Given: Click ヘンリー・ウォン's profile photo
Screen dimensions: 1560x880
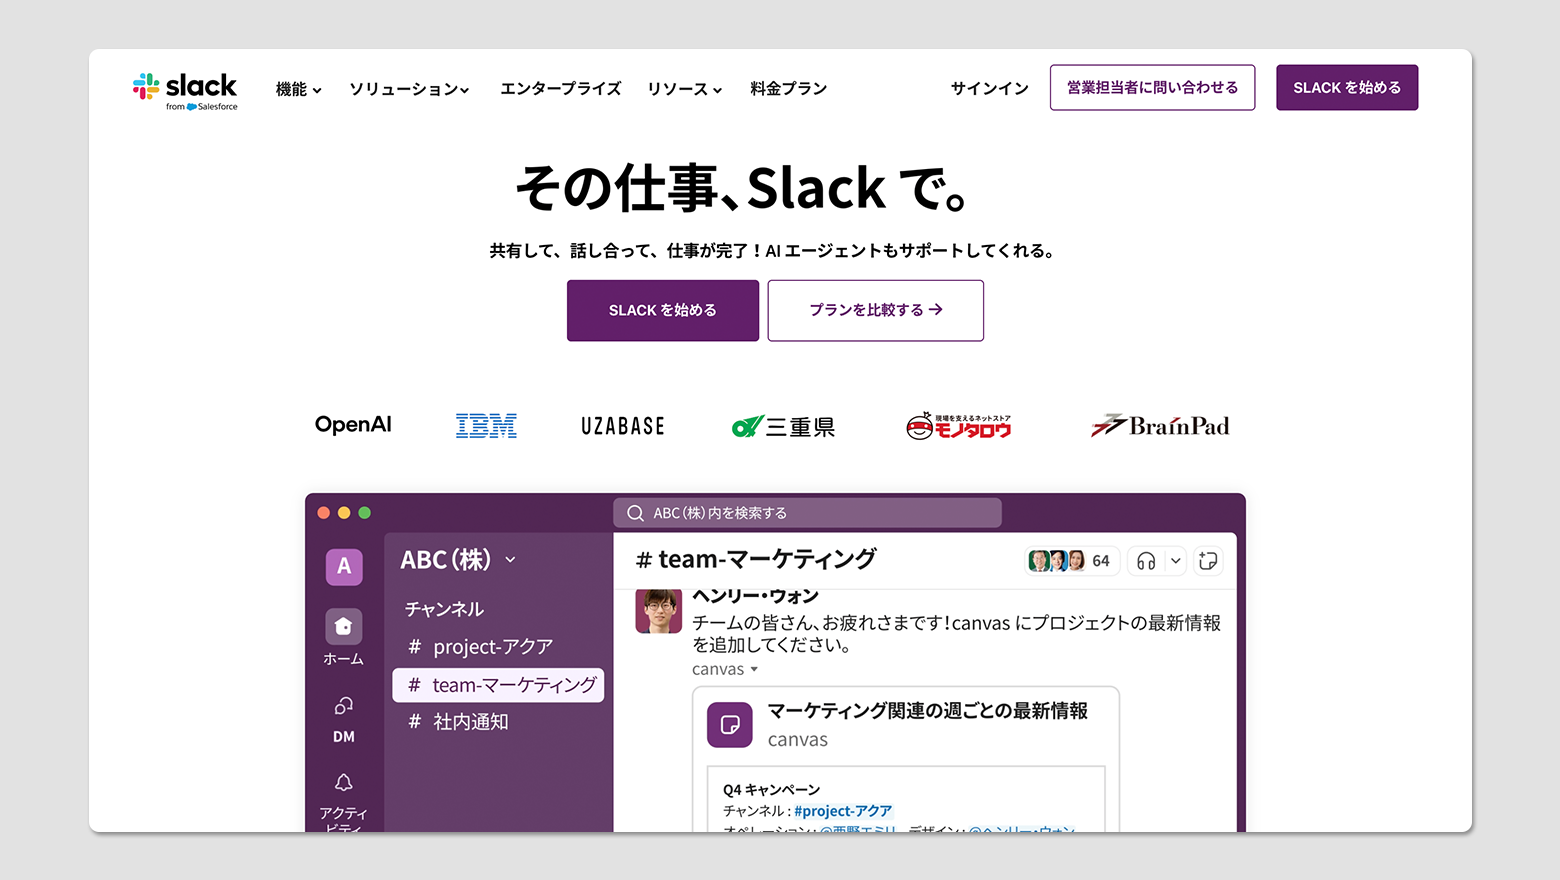Looking at the screenshot, I should tap(659, 611).
